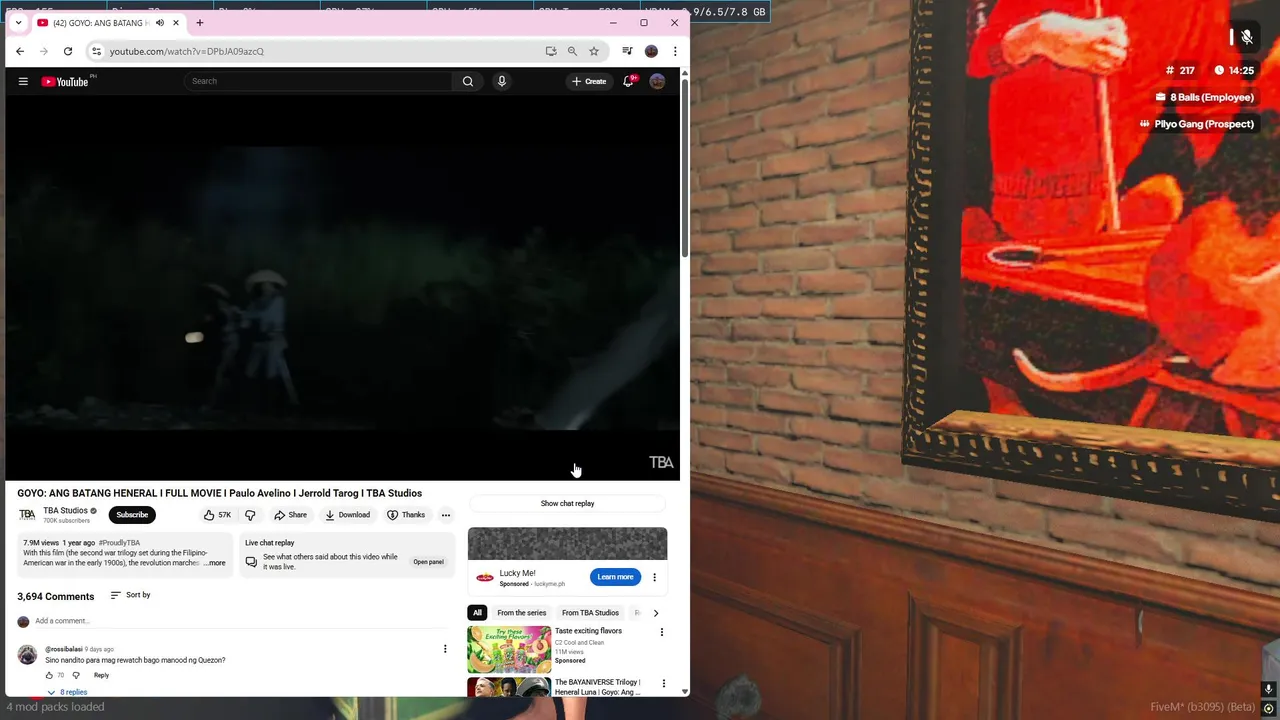Click the Add a comment field
Image resolution: width=1280 pixels, height=720 pixels.
click(x=240, y=621)
